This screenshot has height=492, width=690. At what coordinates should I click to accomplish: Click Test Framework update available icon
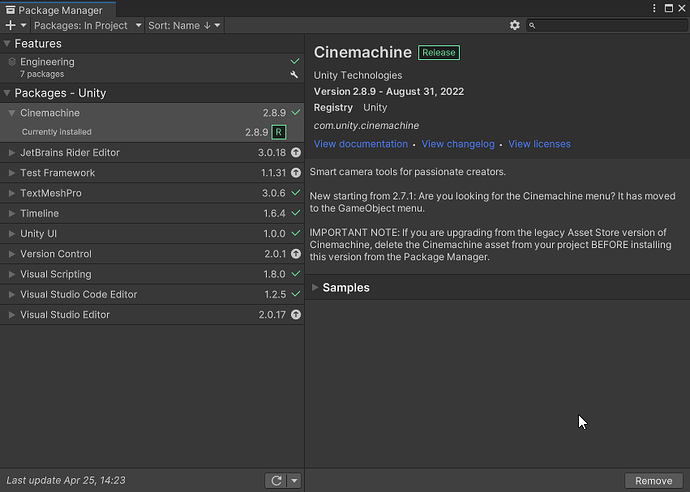pos(296,173)
